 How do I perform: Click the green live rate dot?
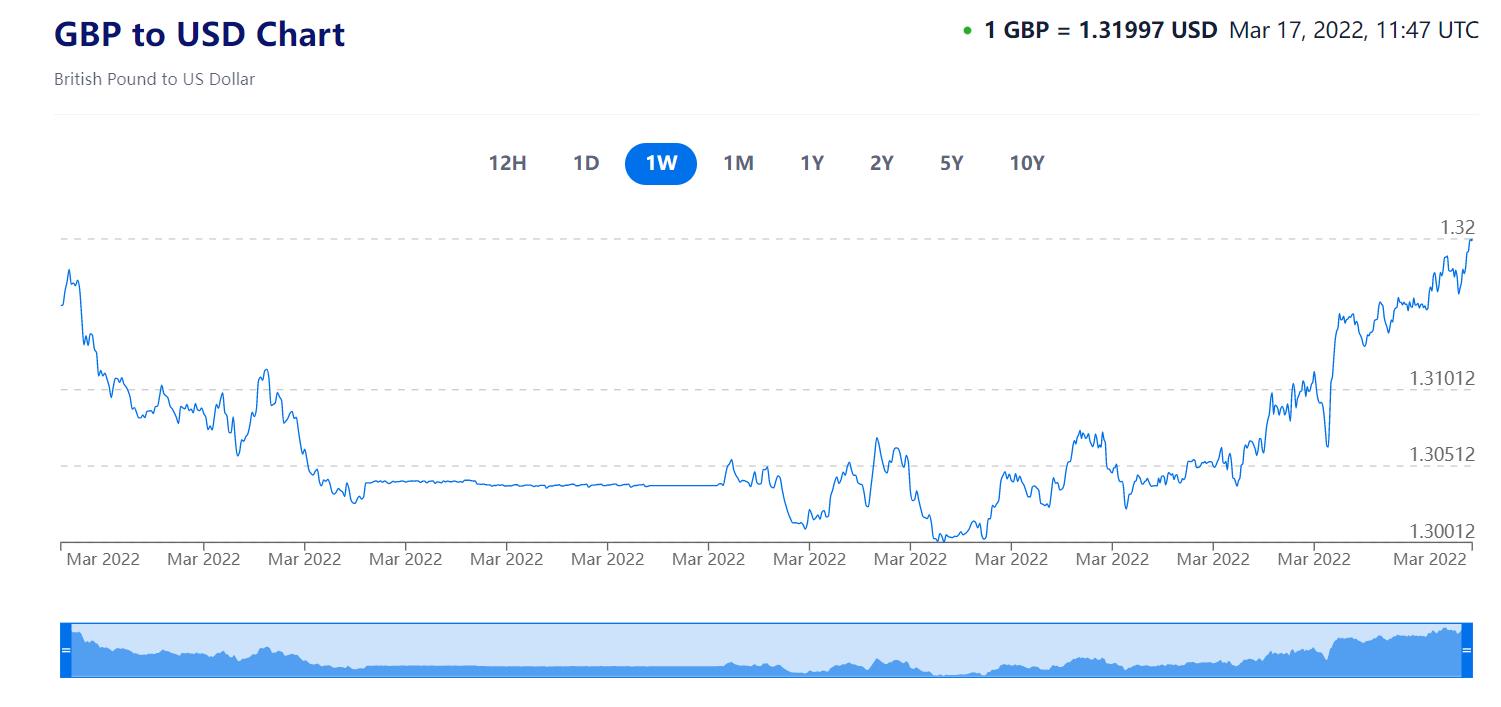point(967,31)
